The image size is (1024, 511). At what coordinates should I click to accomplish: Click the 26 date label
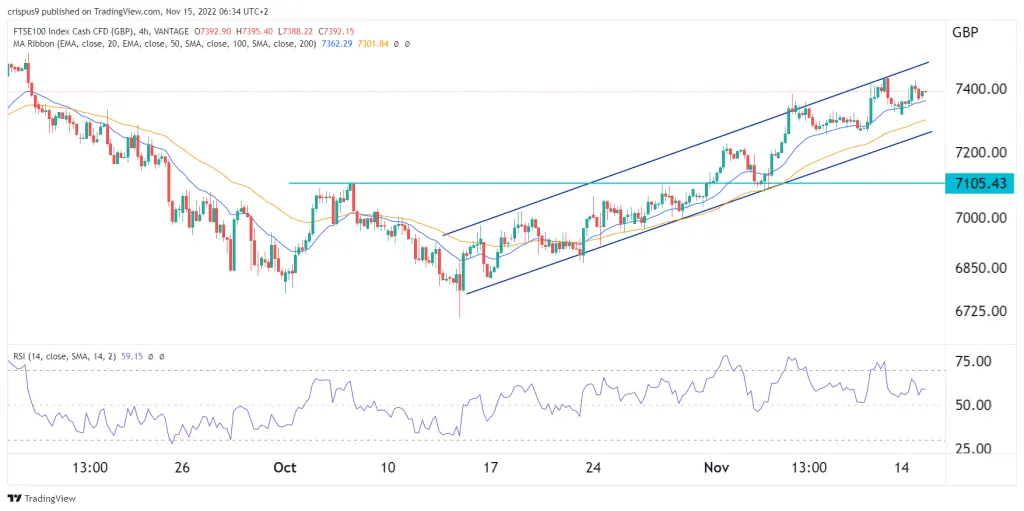click(182, 468)
